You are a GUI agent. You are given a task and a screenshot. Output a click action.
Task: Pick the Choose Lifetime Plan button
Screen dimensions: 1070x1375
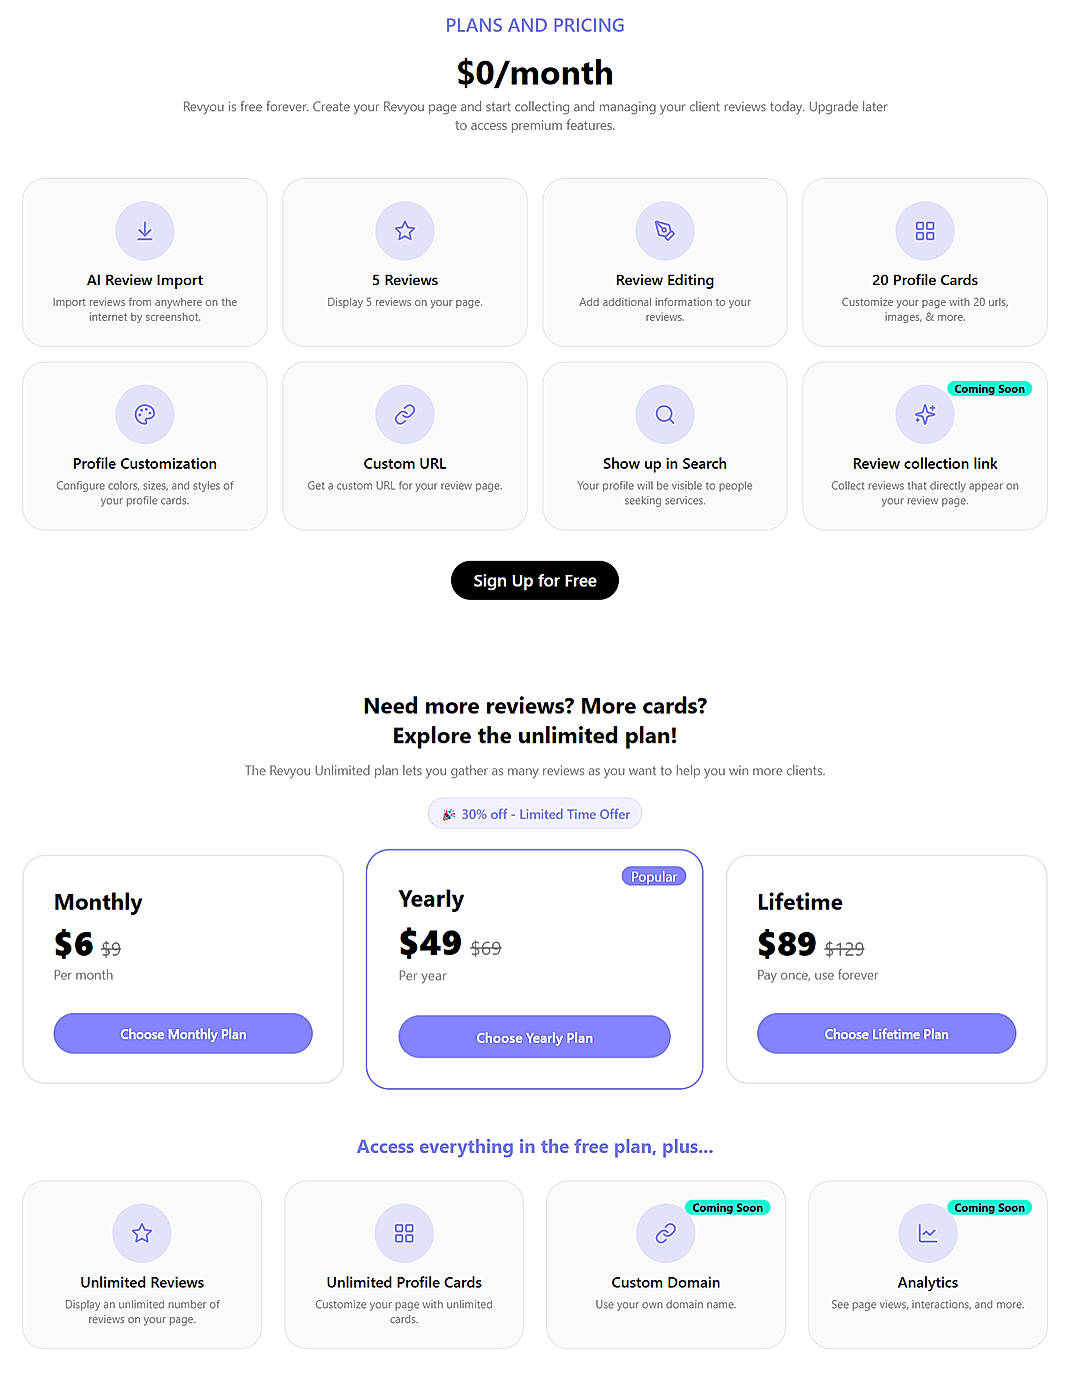coord(886,1034)
